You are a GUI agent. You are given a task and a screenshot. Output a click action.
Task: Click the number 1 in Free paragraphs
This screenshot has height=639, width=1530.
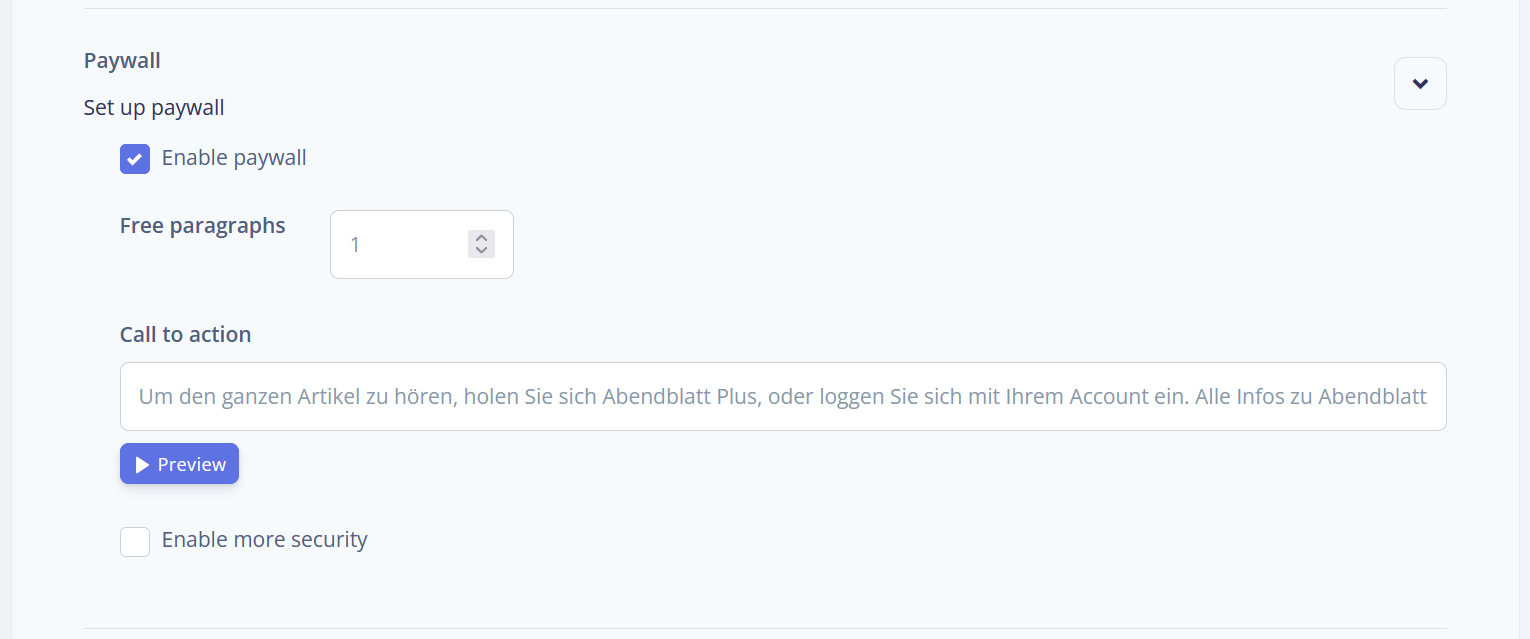[x=355, y=244]
